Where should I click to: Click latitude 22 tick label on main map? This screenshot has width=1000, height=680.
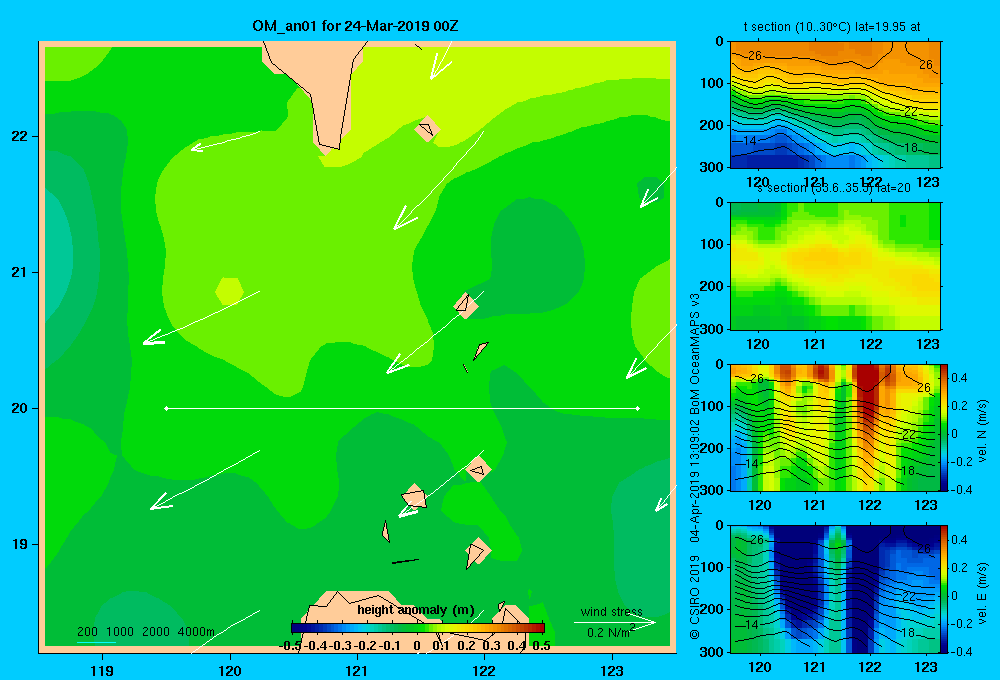tap(20, 137)
